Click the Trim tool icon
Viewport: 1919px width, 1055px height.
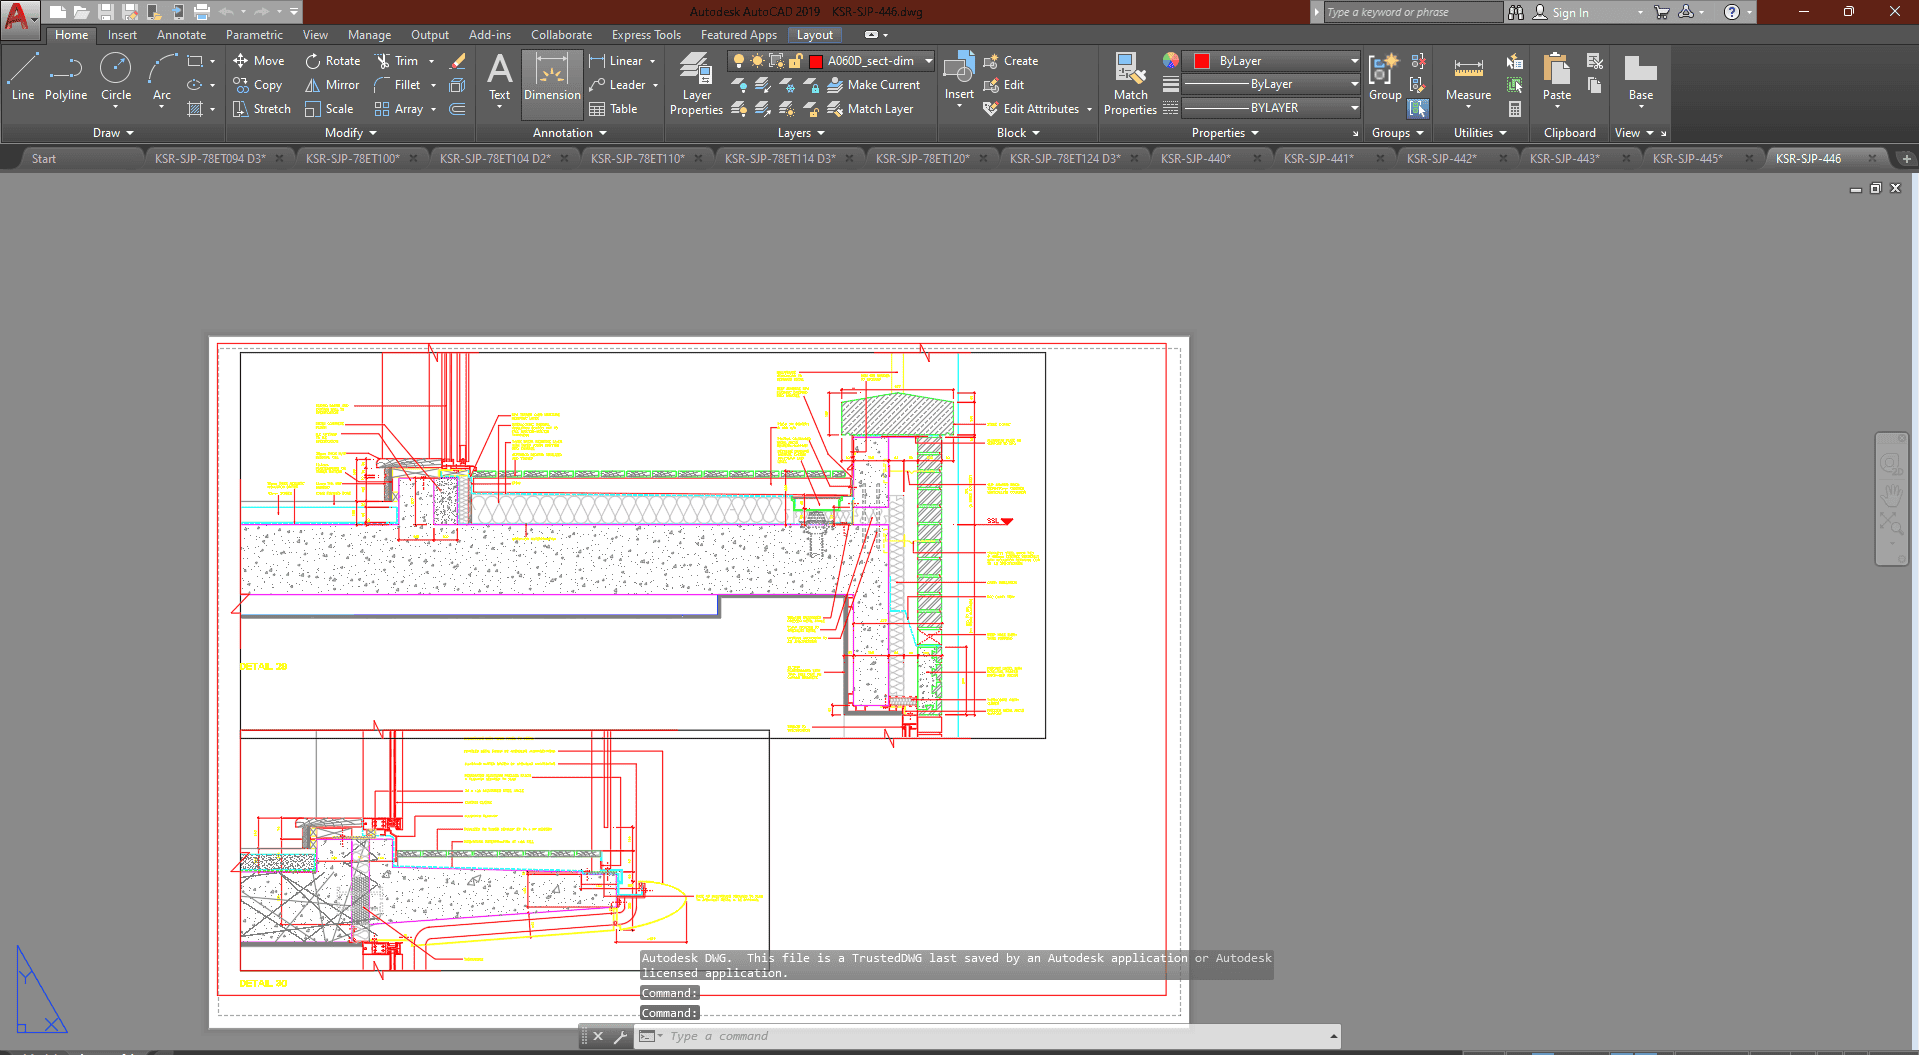pyautogui.click(x=383, y=61)
